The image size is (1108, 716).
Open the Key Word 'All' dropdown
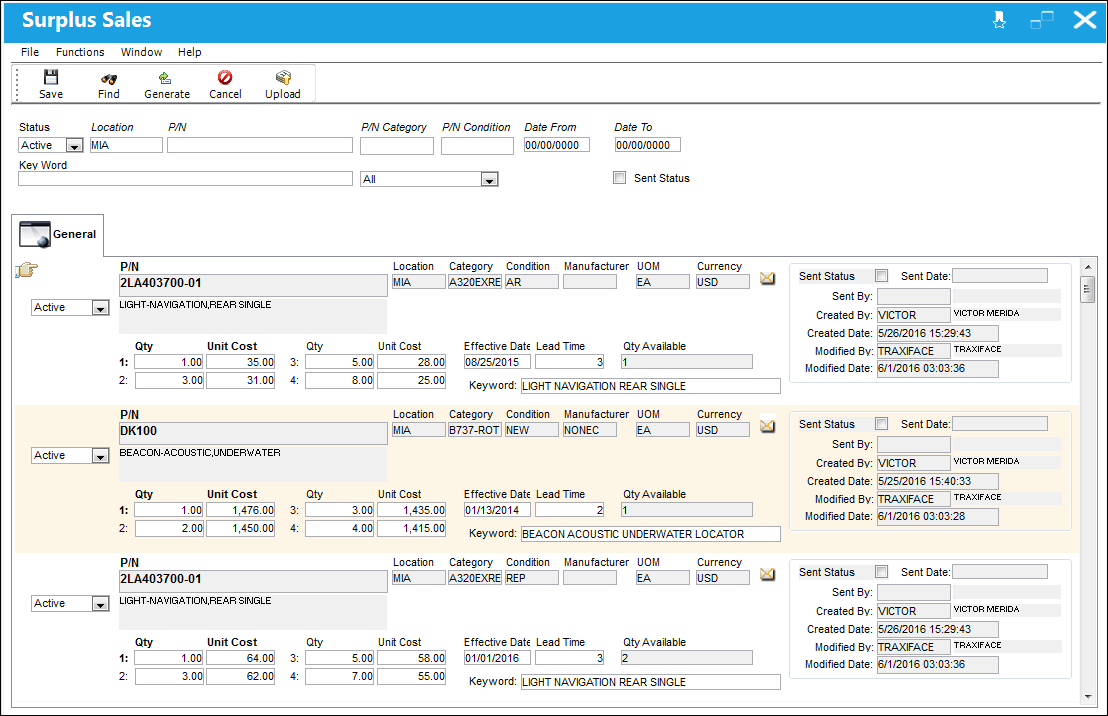(489, 180)
